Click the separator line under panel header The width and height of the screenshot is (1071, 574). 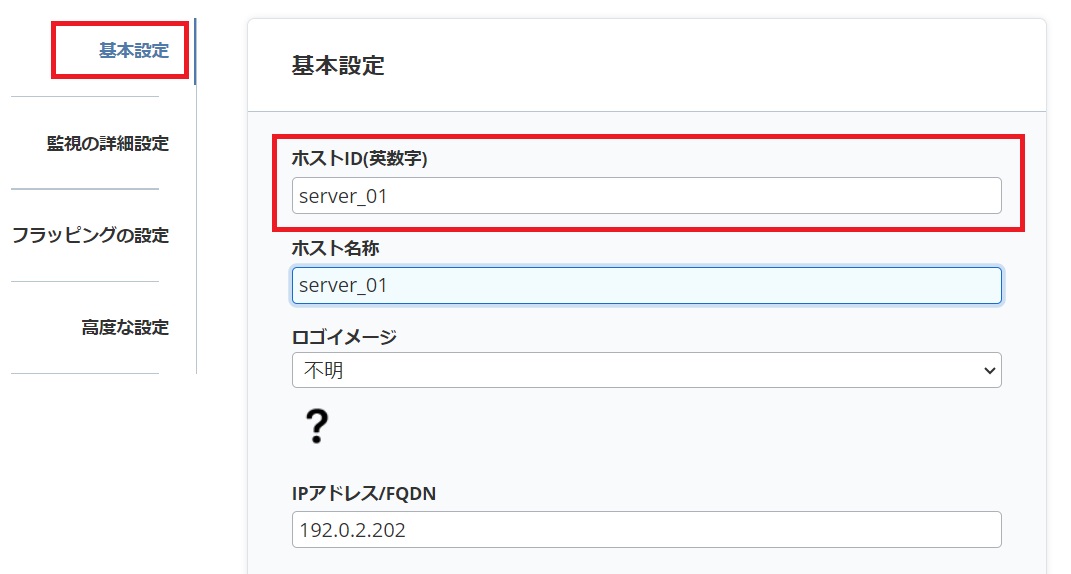click(x=646, y=111)
